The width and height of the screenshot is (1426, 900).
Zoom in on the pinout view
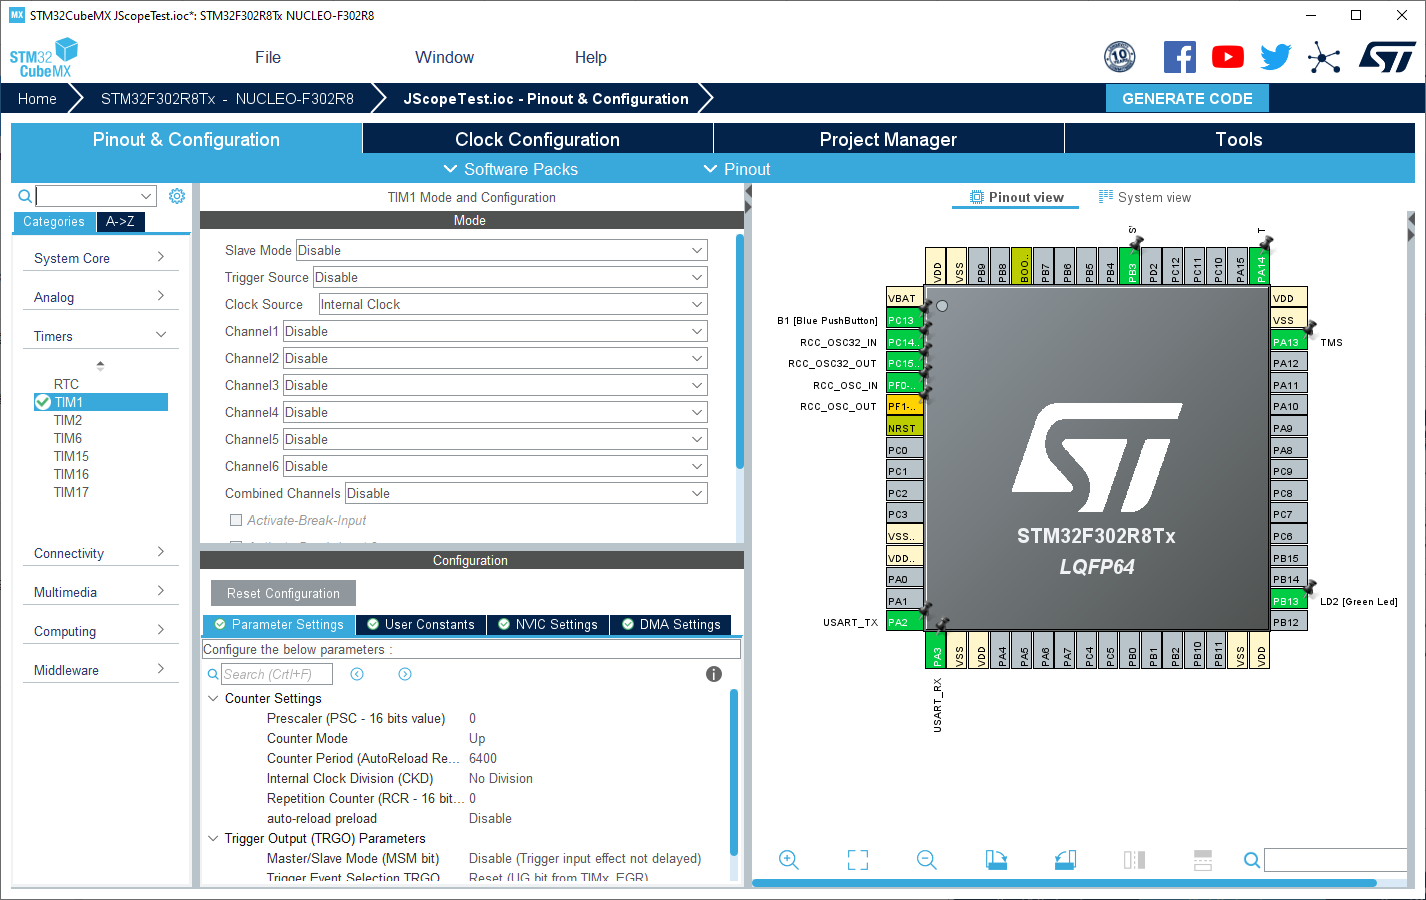click(789, 860)
